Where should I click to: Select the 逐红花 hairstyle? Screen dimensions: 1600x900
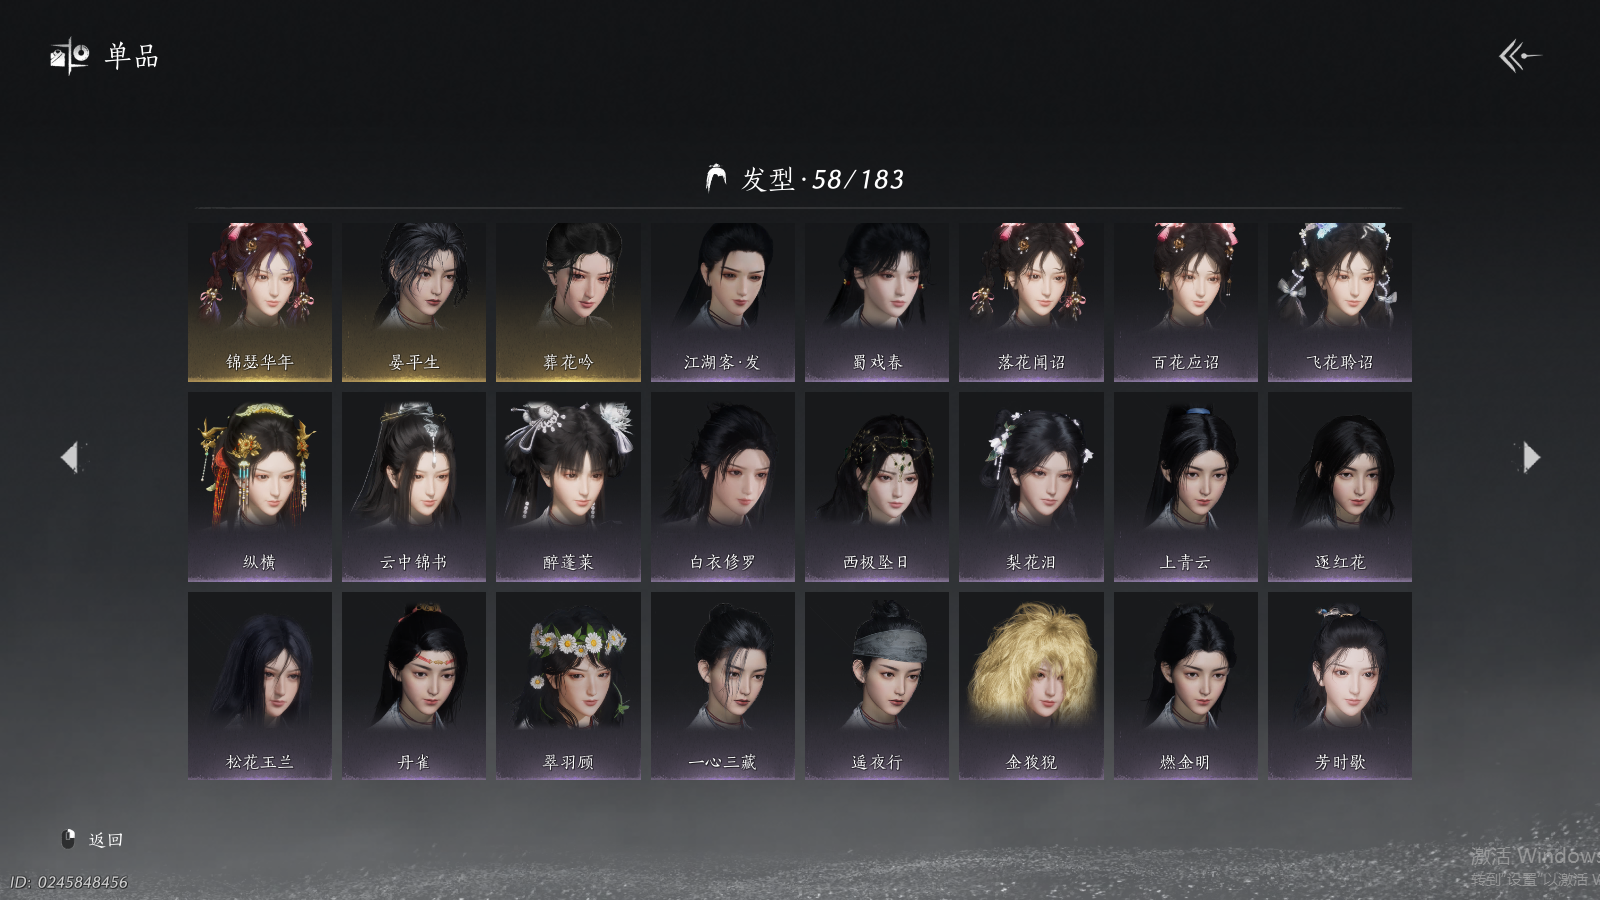1340,486
